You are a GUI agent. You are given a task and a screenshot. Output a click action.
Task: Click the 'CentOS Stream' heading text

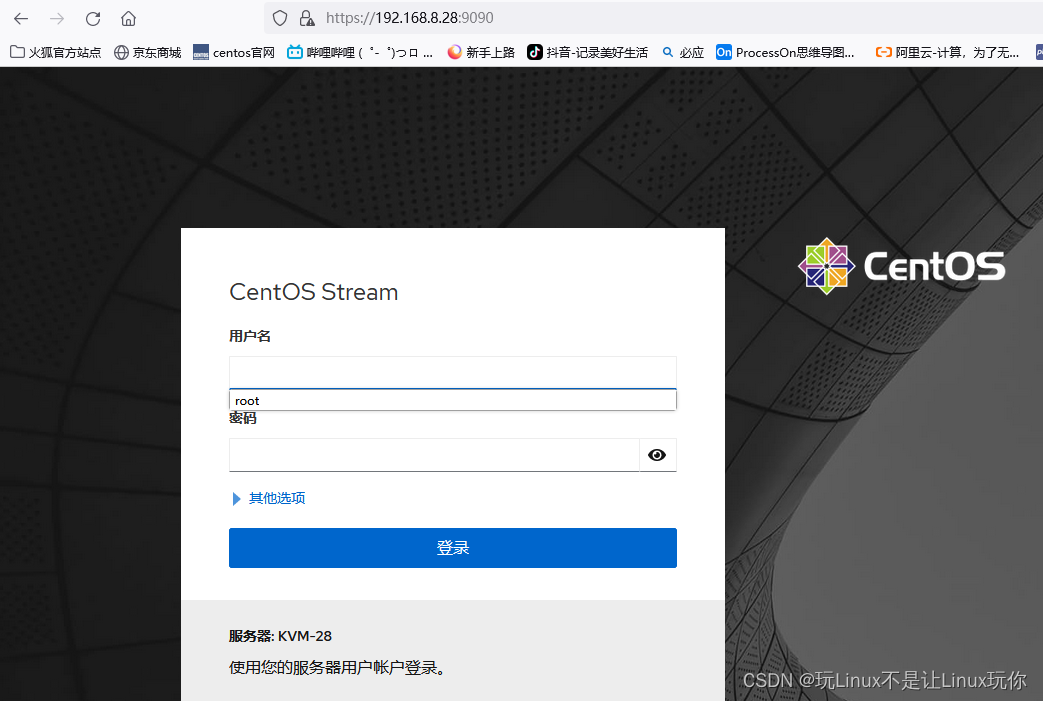tap(314, 292)
